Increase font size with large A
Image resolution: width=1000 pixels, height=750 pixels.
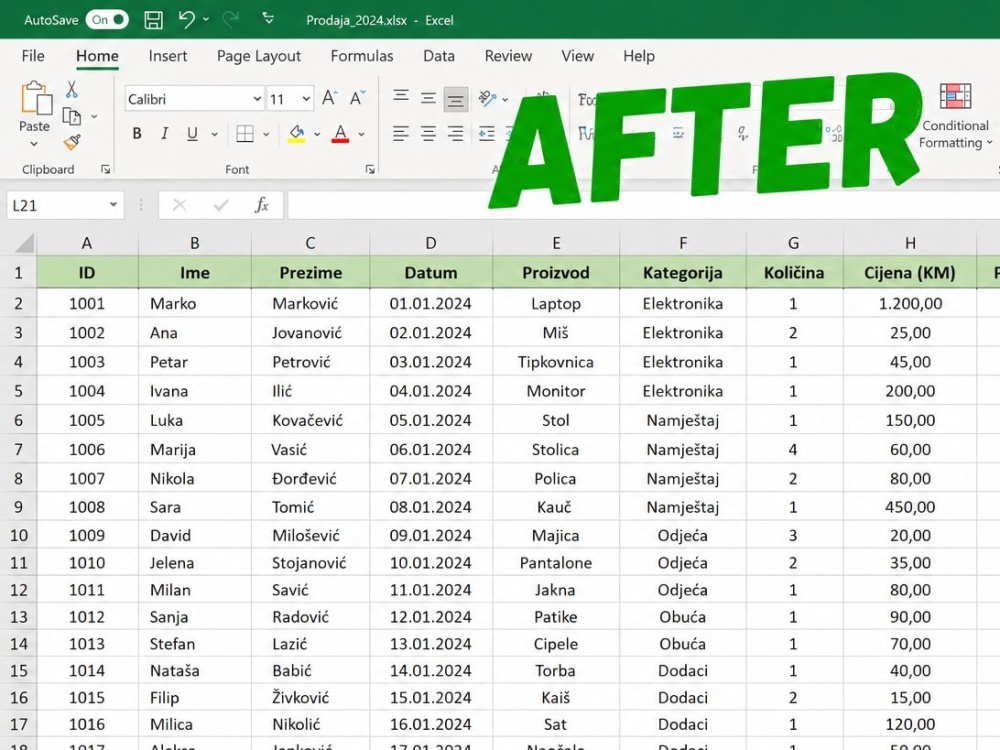click(330, 98)
